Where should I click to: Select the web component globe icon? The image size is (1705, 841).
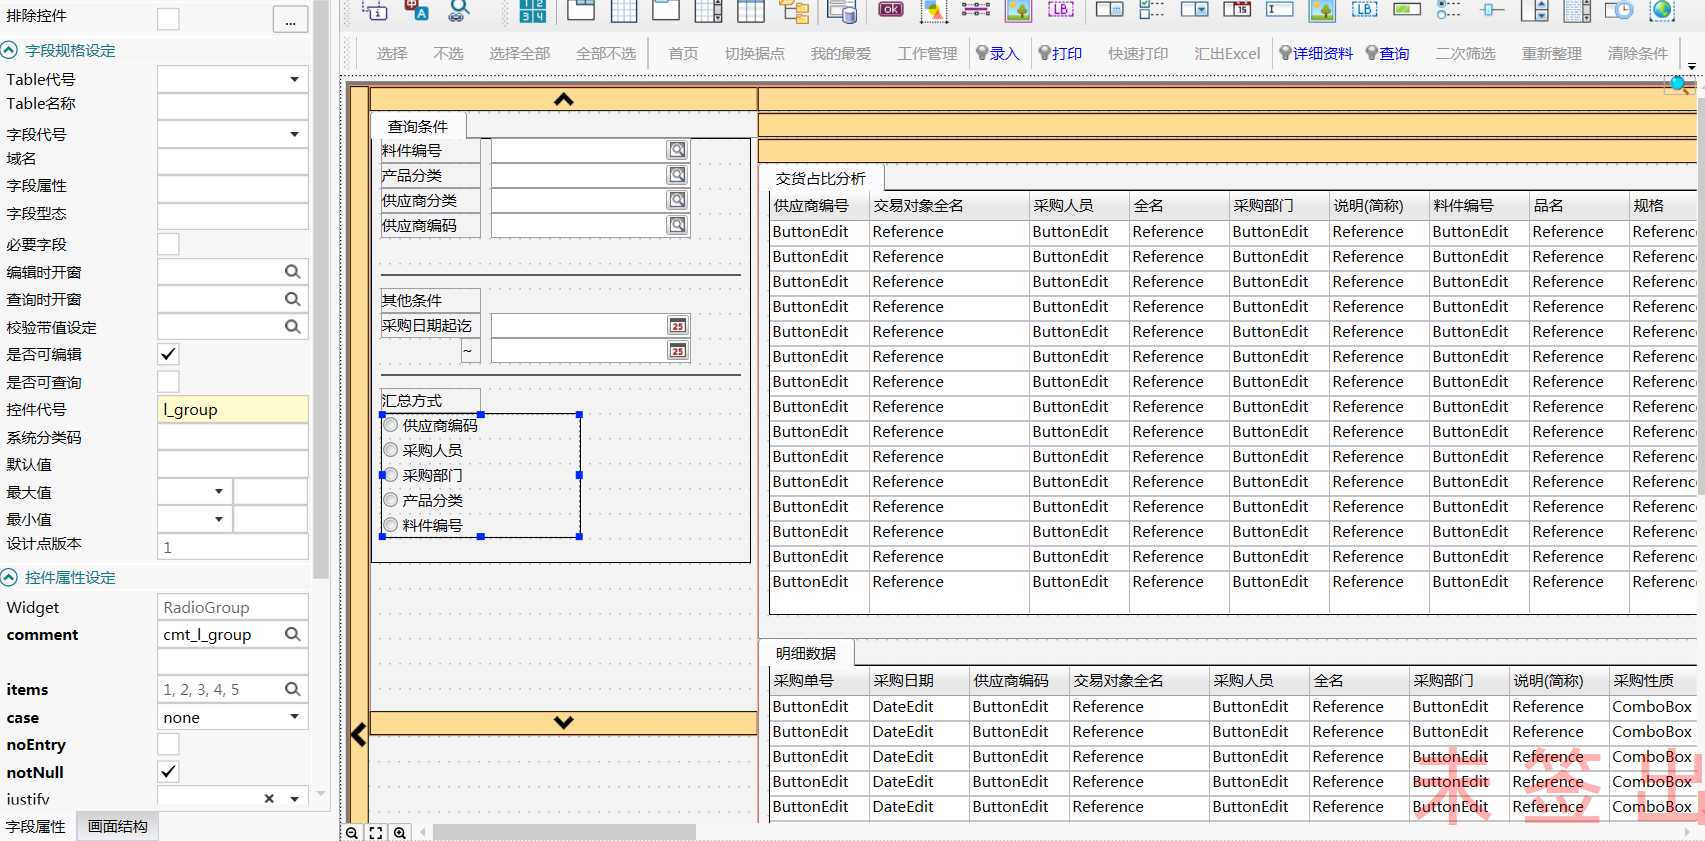[1662, 10]
